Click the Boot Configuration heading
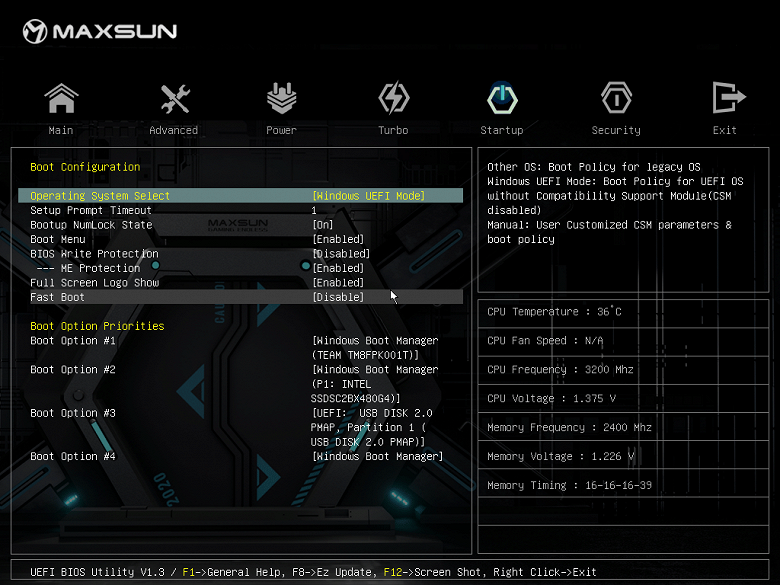The width and height of the screenshot is (780, 585). click(85, 167)
